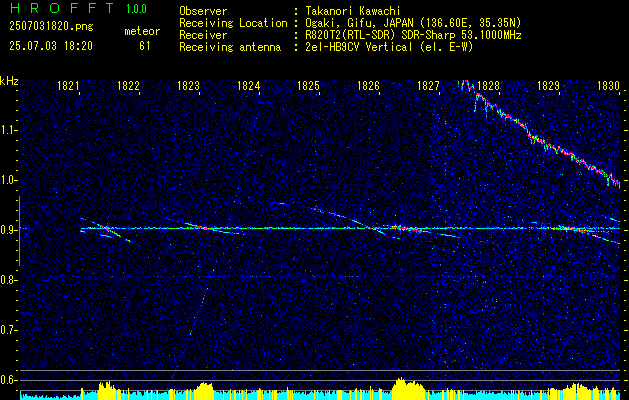Screen dimensions: 629x400
Task: Select observer name Takanori Kawachi
Action: tap(351, 11)
